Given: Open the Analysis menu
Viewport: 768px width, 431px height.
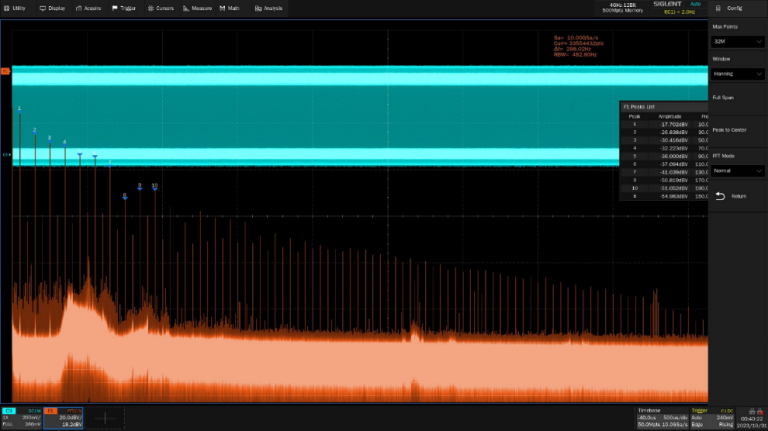Looking at the screenshot, I should 268,7.
